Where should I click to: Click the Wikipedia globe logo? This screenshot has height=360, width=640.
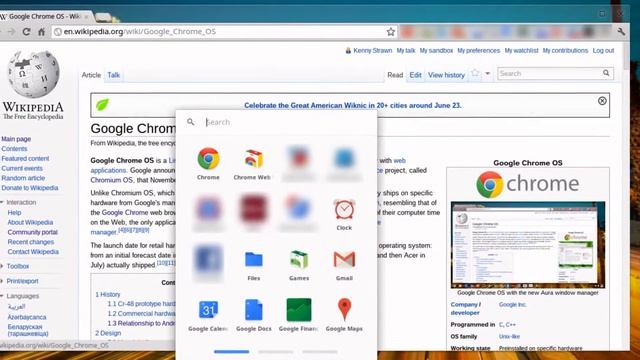(x=33, y=75)
